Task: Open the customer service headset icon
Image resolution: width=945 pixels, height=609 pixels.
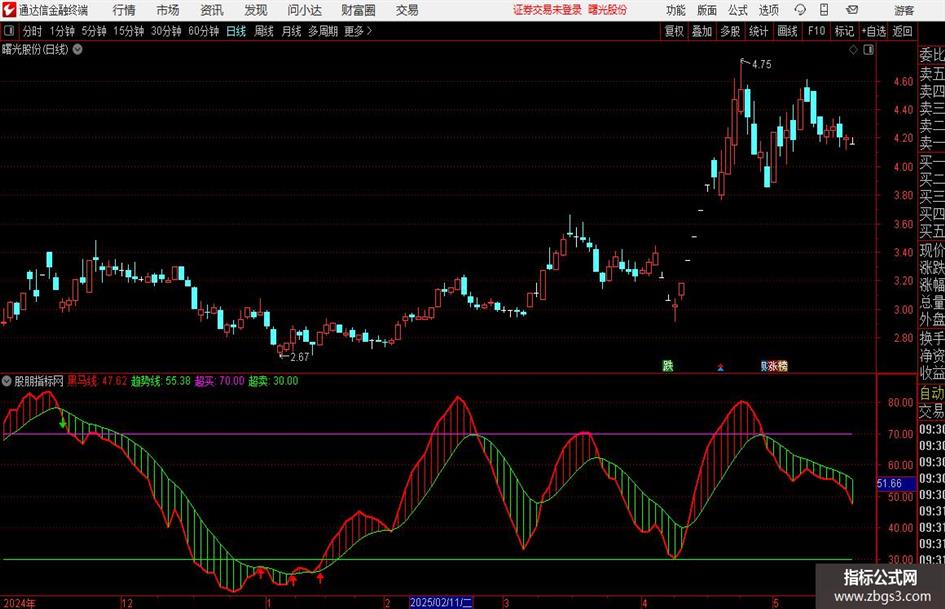Action: coord(800,10)
